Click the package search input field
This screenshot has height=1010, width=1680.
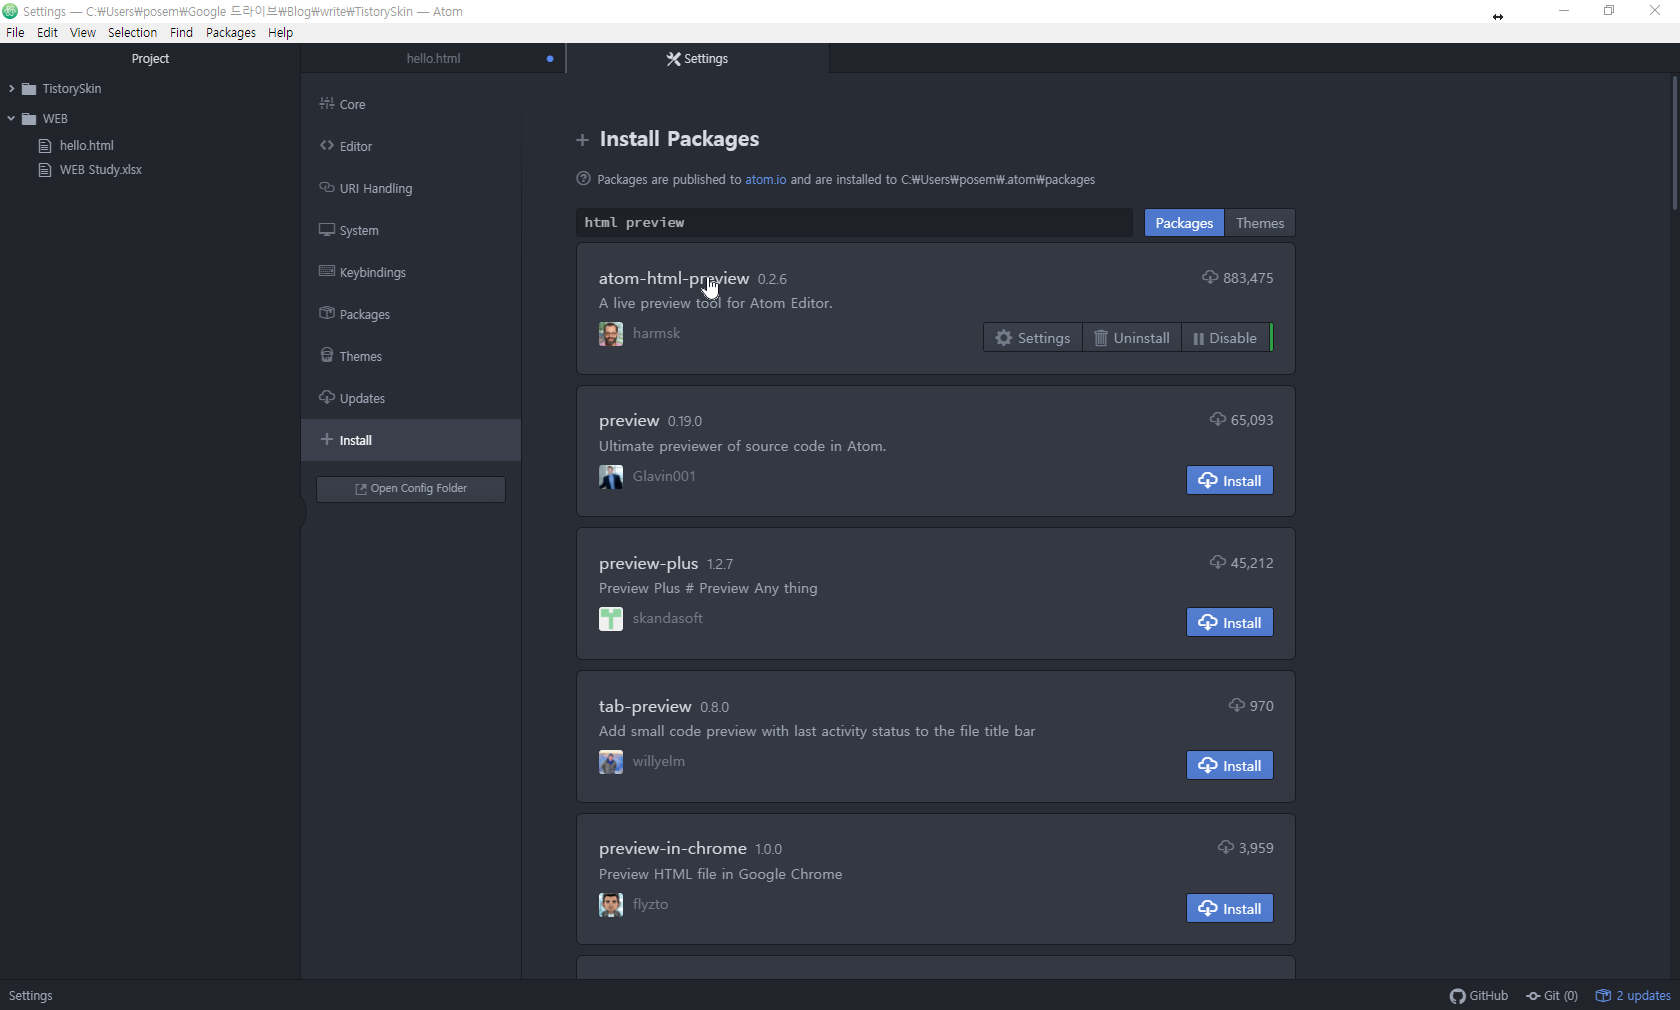[855, 223]
